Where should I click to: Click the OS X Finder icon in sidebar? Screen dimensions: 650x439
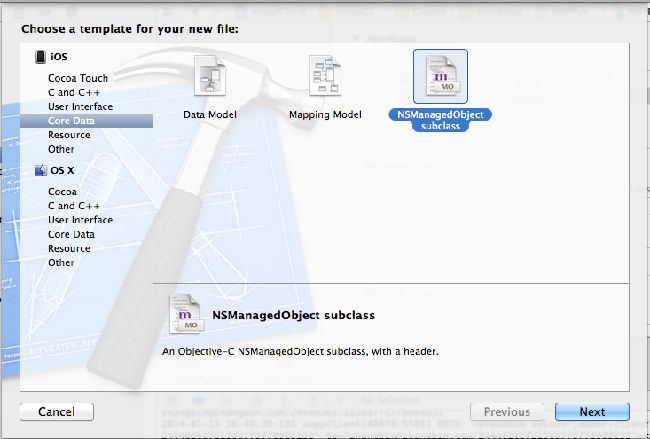pos(41,170)
